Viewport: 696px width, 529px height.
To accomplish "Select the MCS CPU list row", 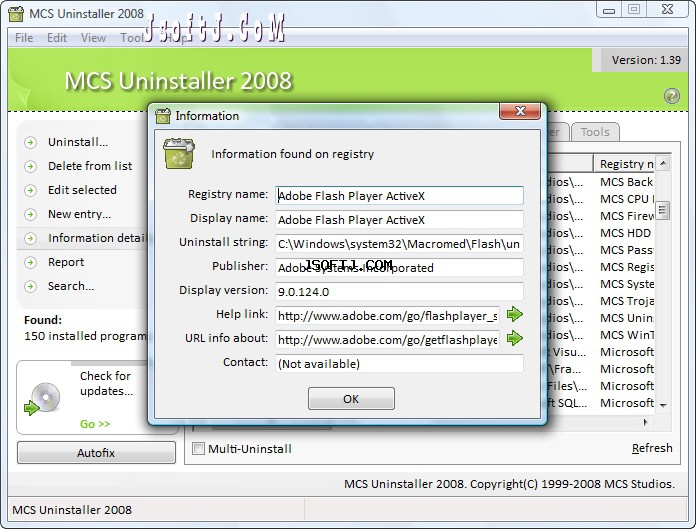I will tap(626, 199).
